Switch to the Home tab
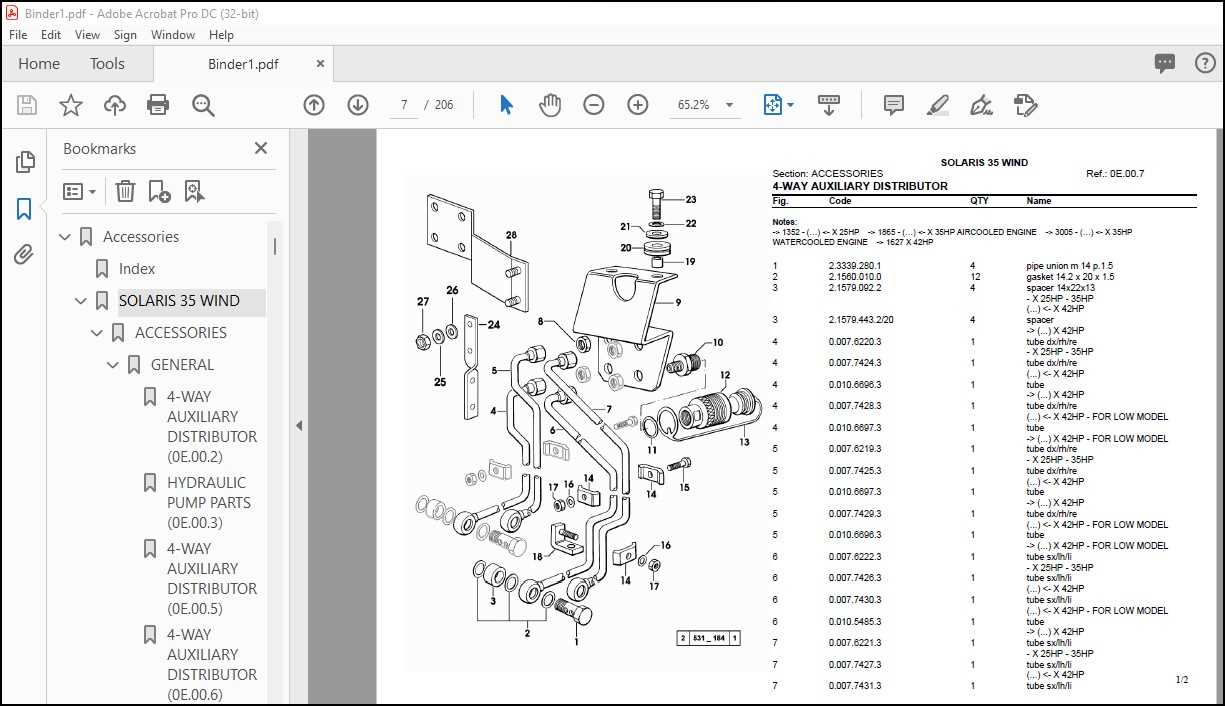The image size is (1225, 706). [39, 63]
